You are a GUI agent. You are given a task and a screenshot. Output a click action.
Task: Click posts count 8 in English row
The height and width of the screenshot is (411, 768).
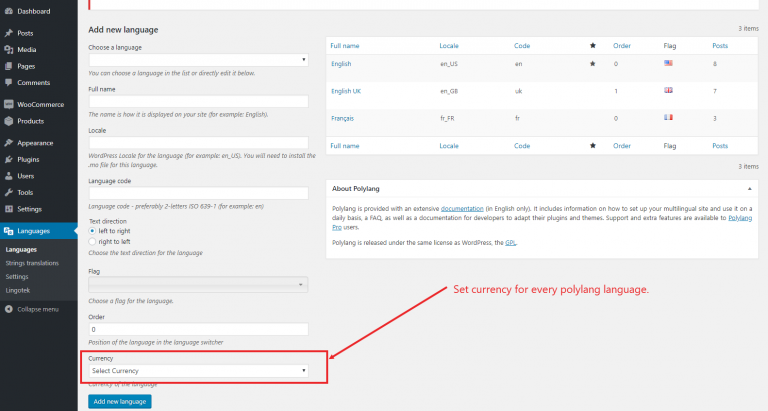click(x=715, y=64)
